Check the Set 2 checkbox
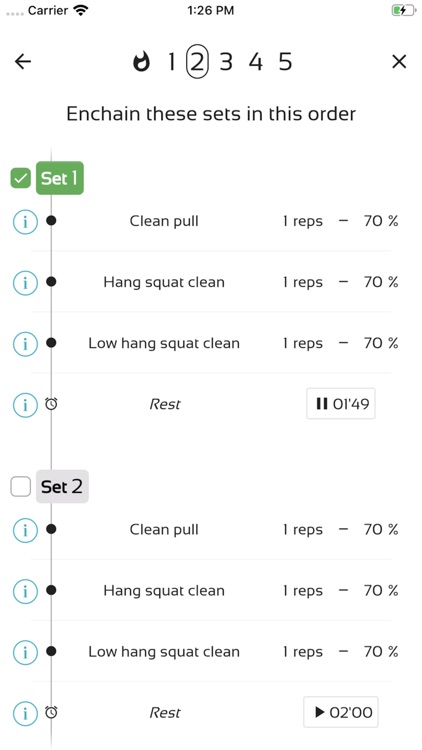The width and height of the screenshot is (422, 750). tap(21, 487)
